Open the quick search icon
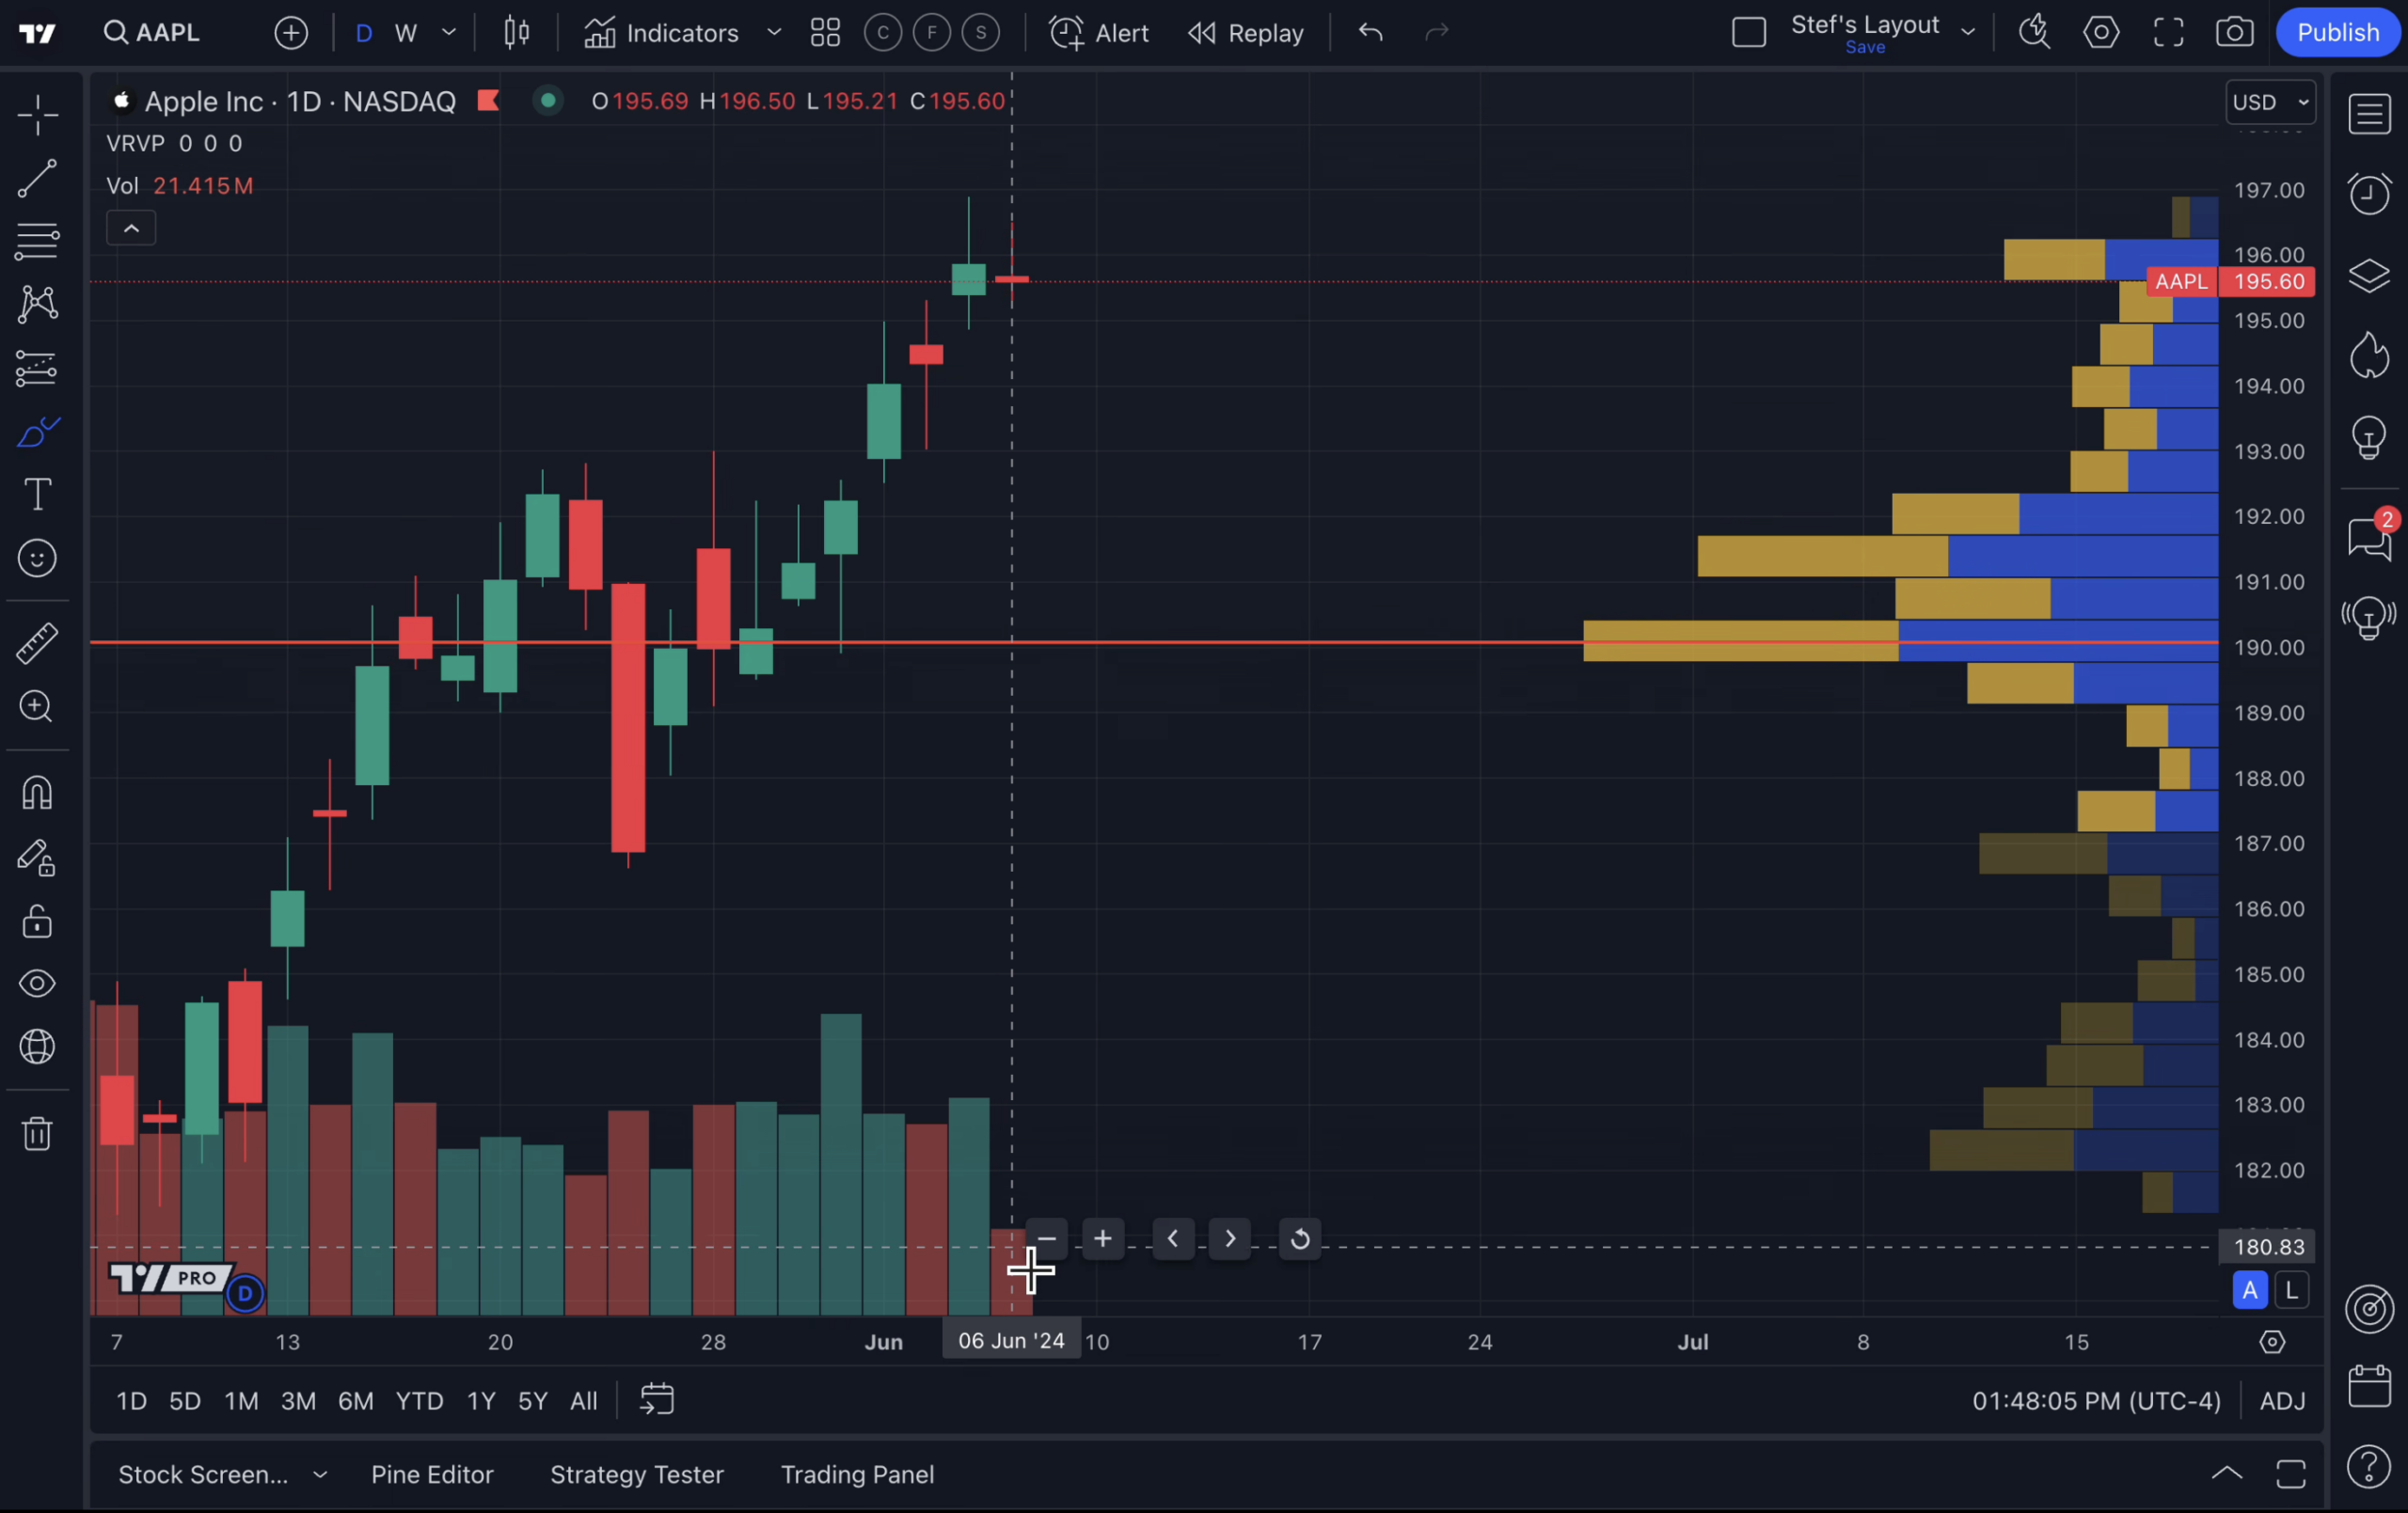The height and width of the screenshot is (1513, 2408). [x=2033, y=33]
